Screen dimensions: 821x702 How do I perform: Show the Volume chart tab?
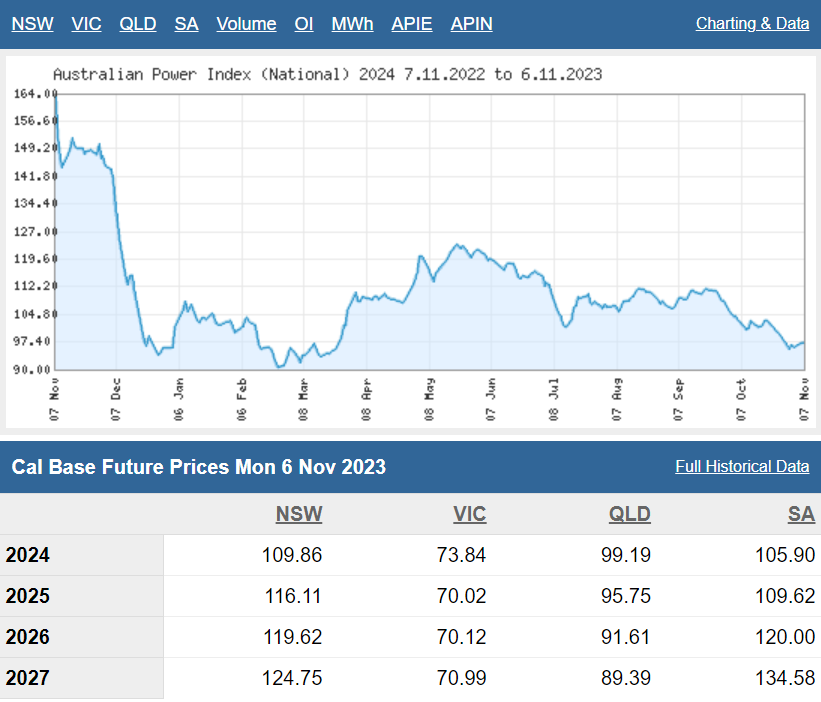click(x=246, y=23)
